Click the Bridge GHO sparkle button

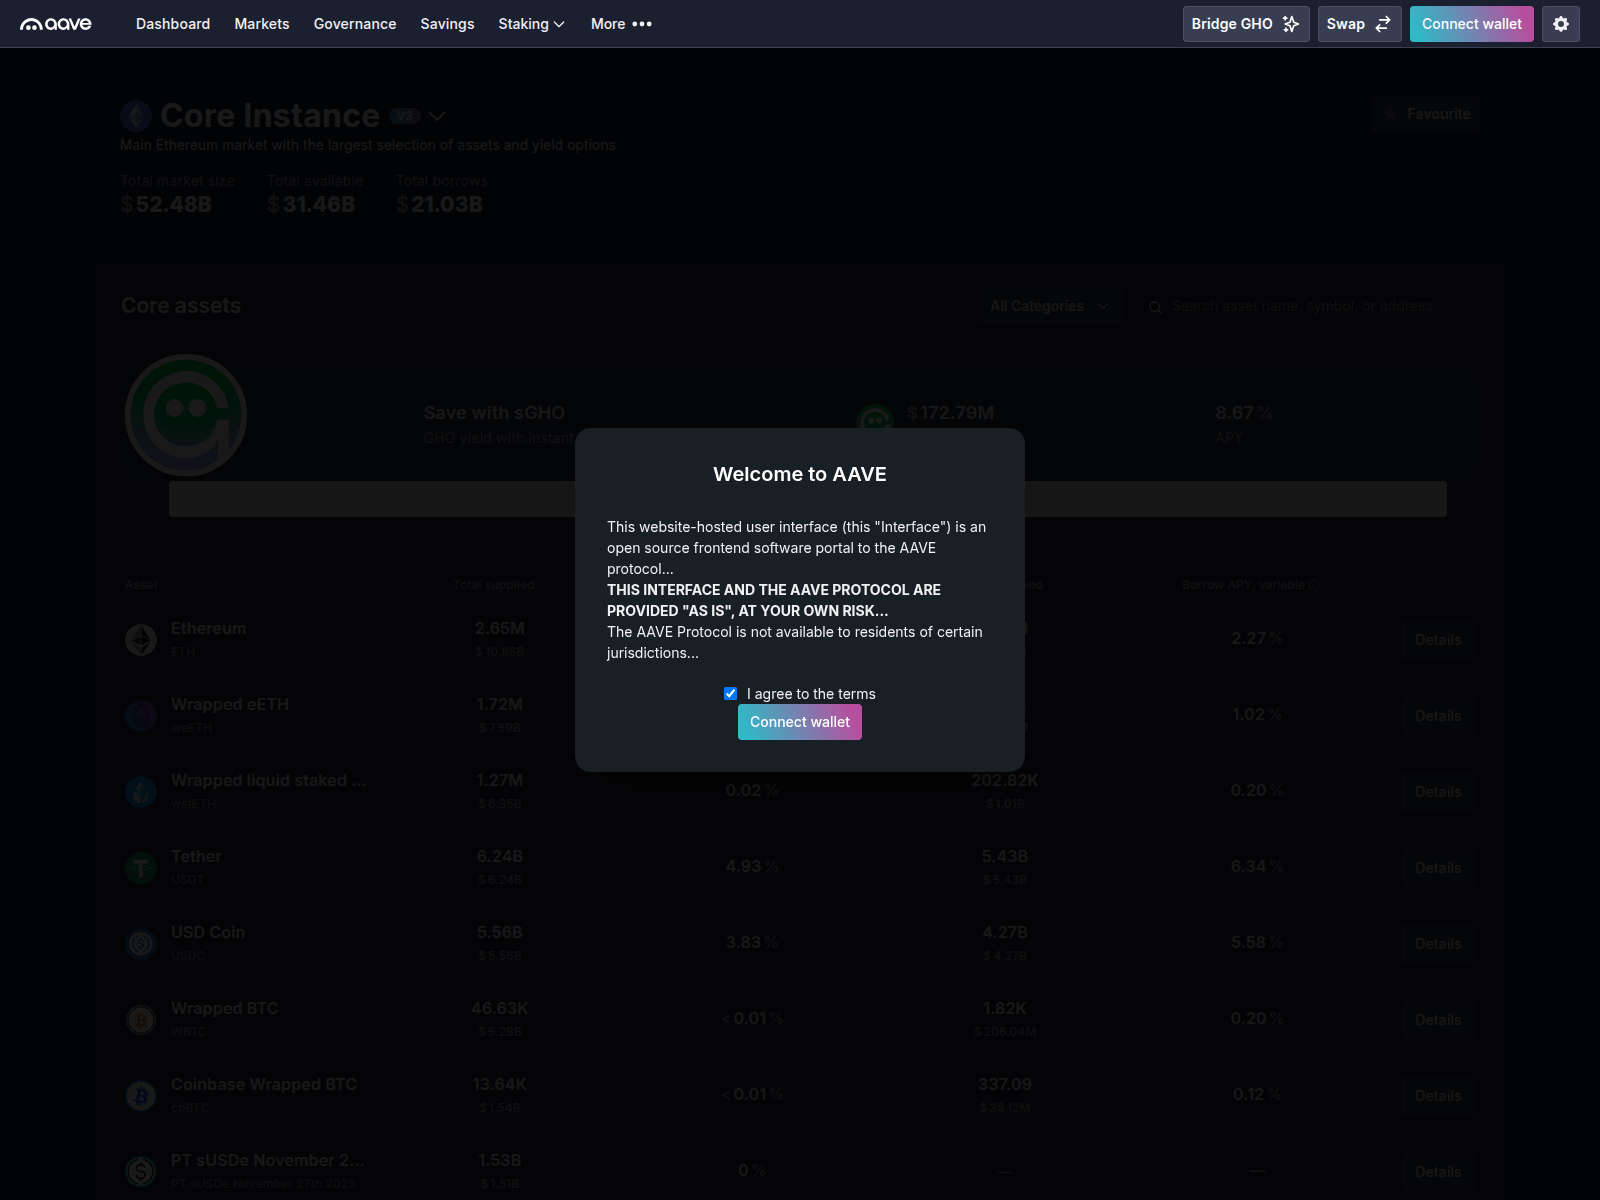point(1245,23)
